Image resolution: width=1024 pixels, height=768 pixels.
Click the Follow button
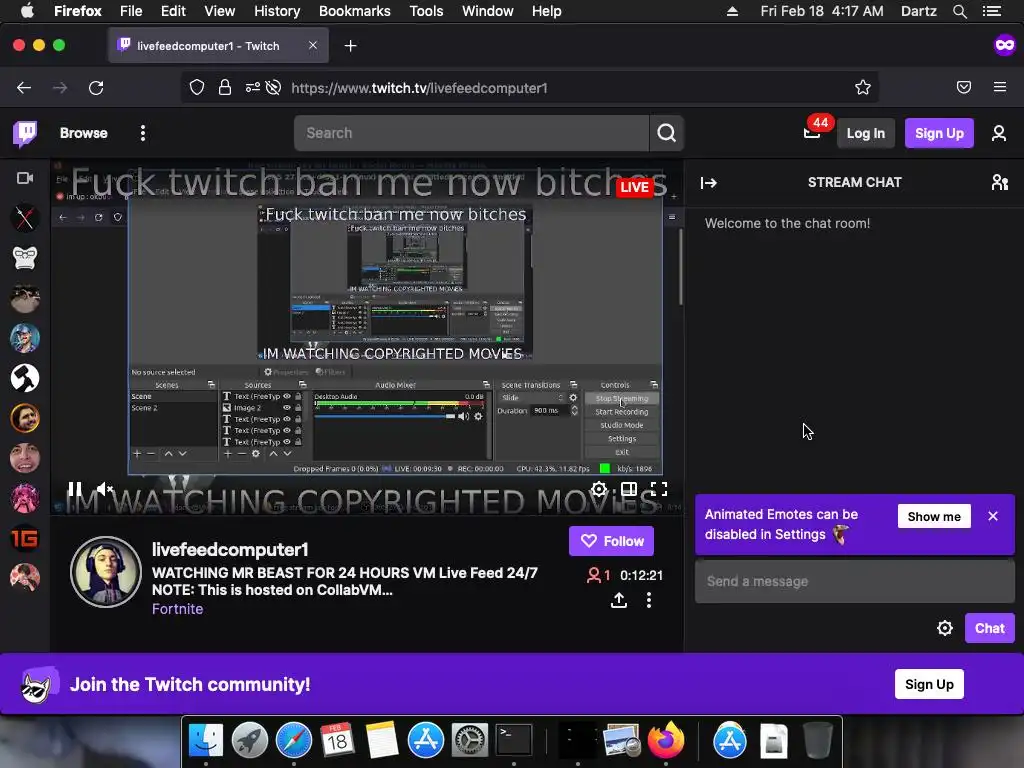coord(611,541)
